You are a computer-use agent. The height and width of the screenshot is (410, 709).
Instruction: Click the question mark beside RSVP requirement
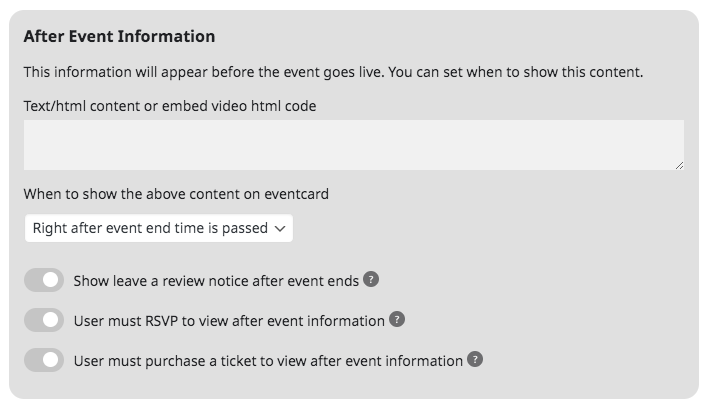coord(397,319)
